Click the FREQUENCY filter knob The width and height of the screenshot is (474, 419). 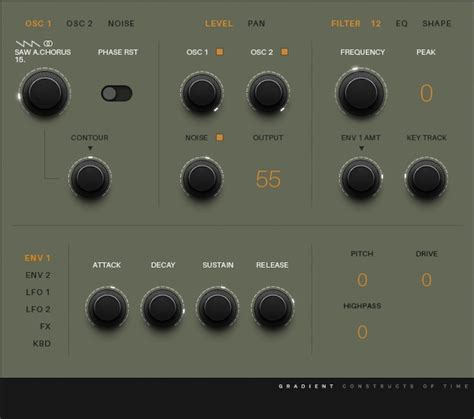(x=361, y=92)
